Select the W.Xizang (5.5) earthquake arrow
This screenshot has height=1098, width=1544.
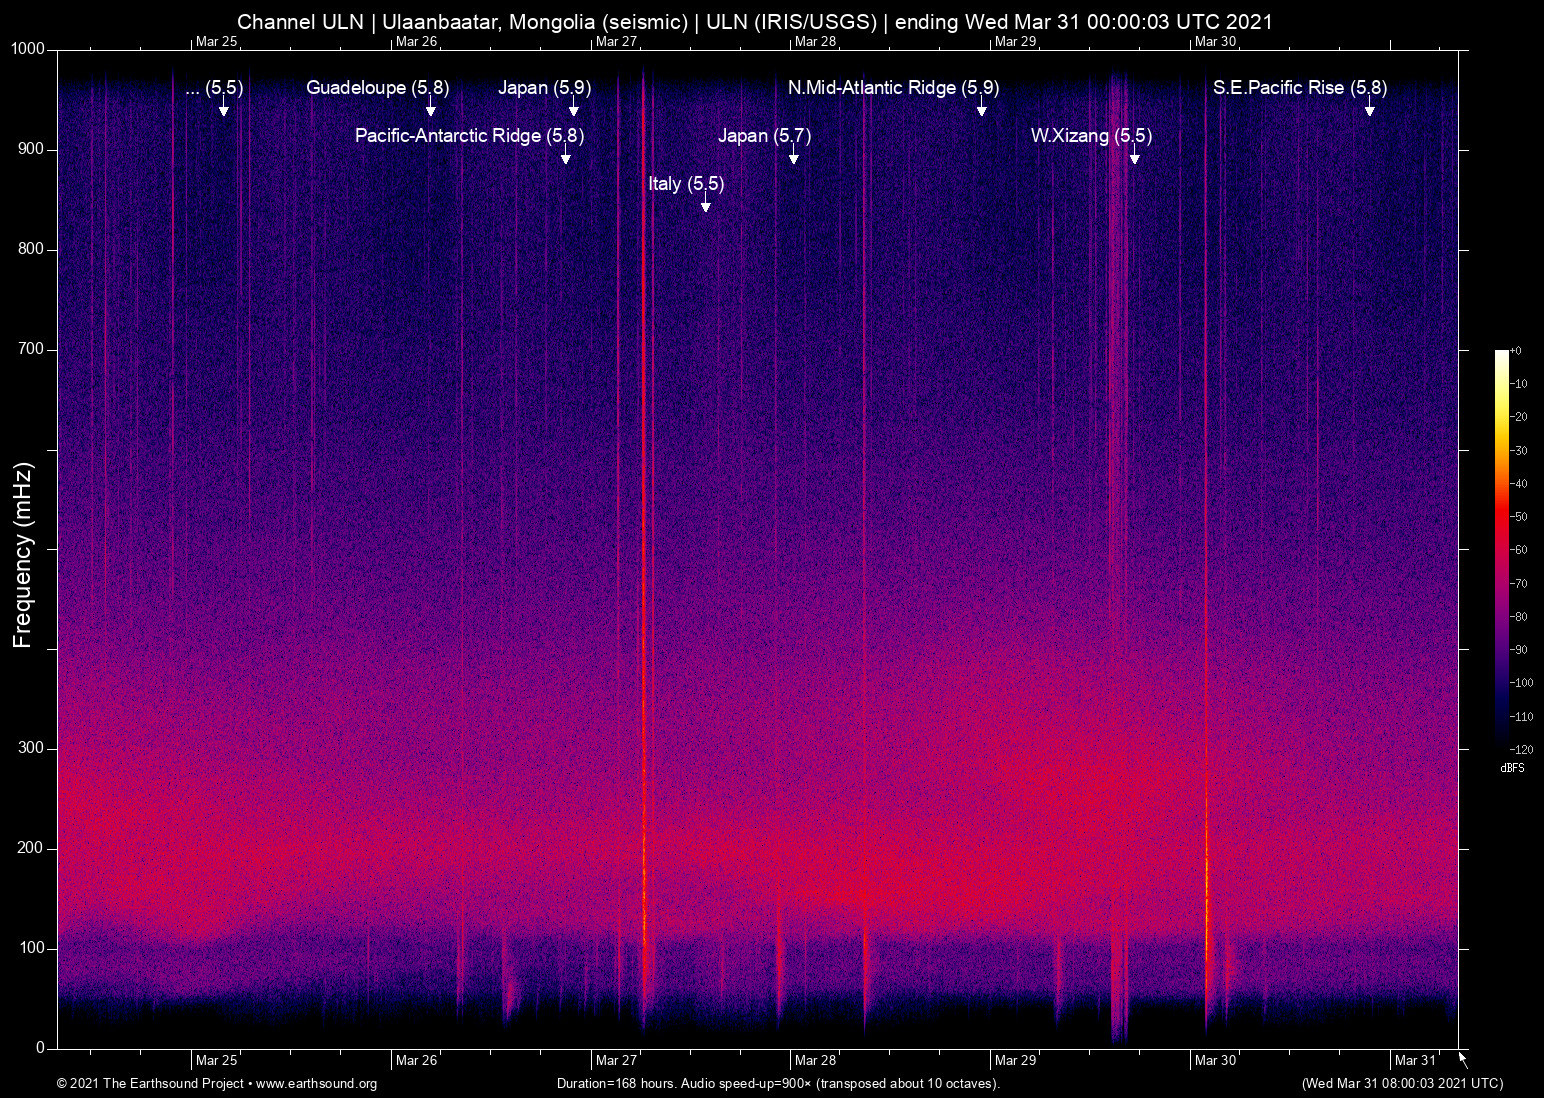point(1133,158)
